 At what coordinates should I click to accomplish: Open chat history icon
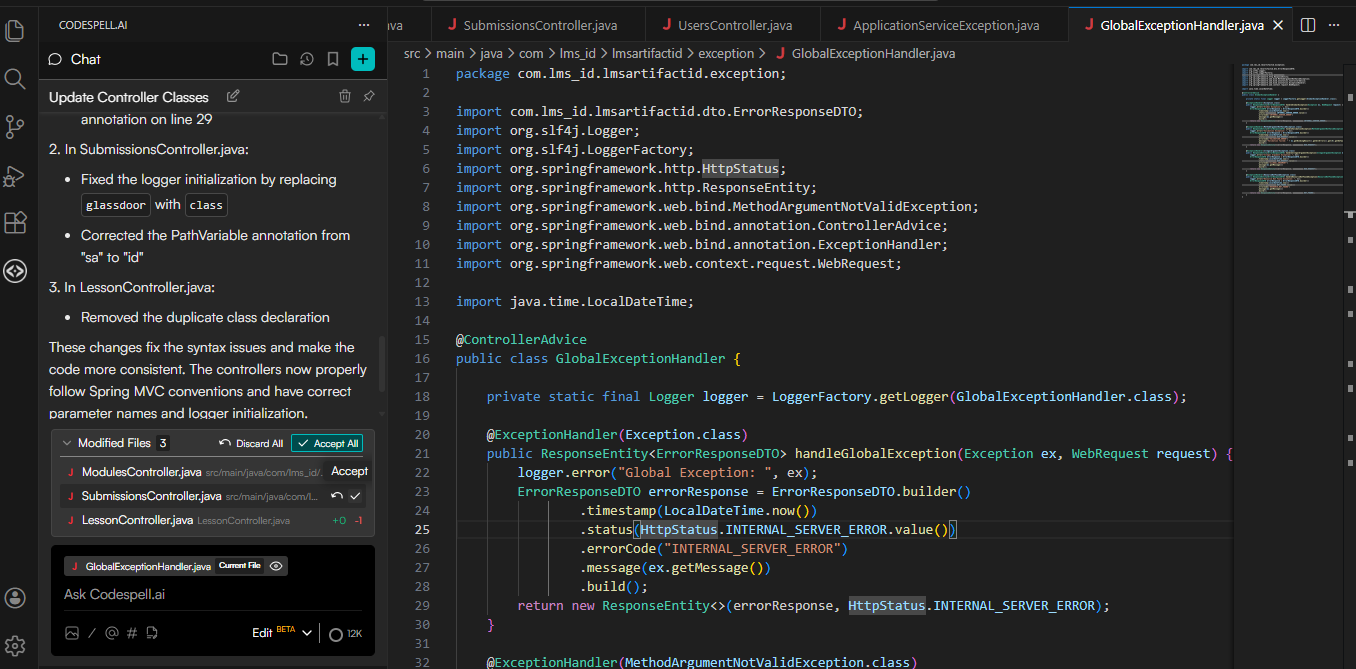[x=307, y=59]
